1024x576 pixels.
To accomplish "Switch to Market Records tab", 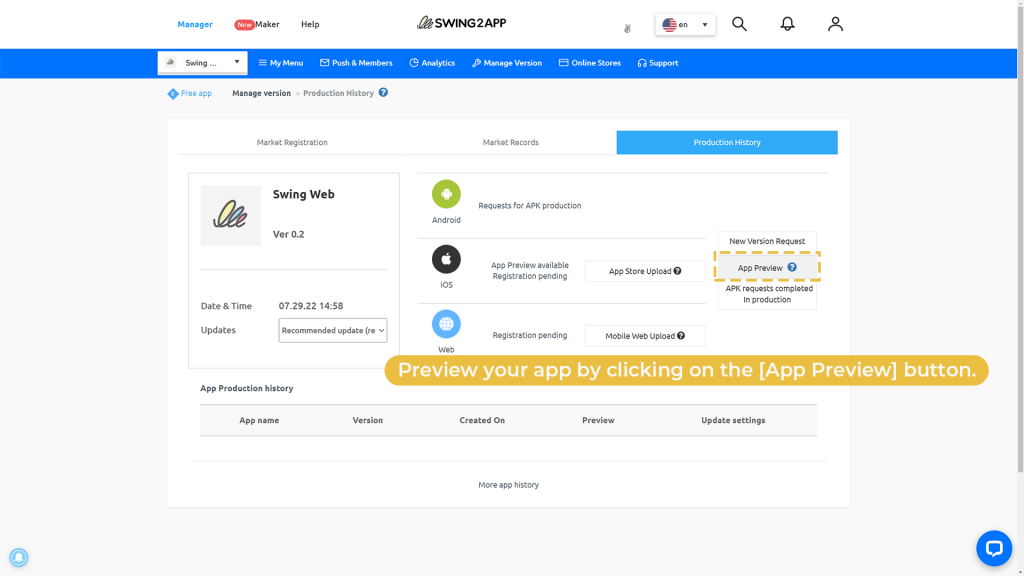I will pyautogui.click(x=511, y=142).
